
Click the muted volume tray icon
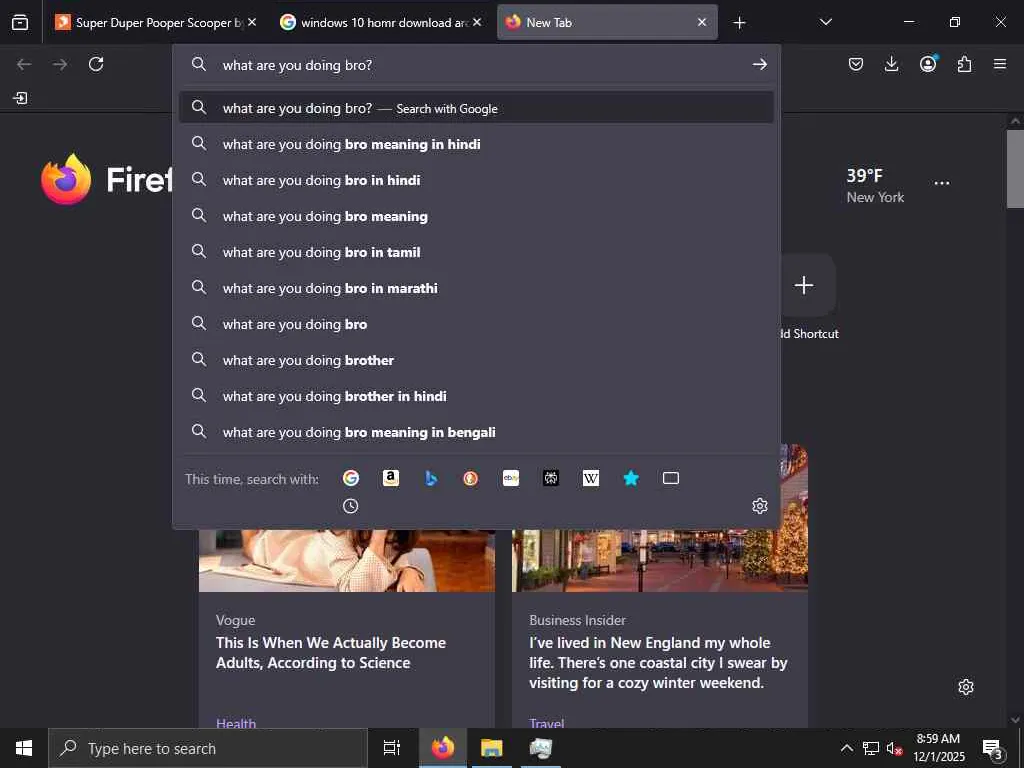click(x=893, y=748)
